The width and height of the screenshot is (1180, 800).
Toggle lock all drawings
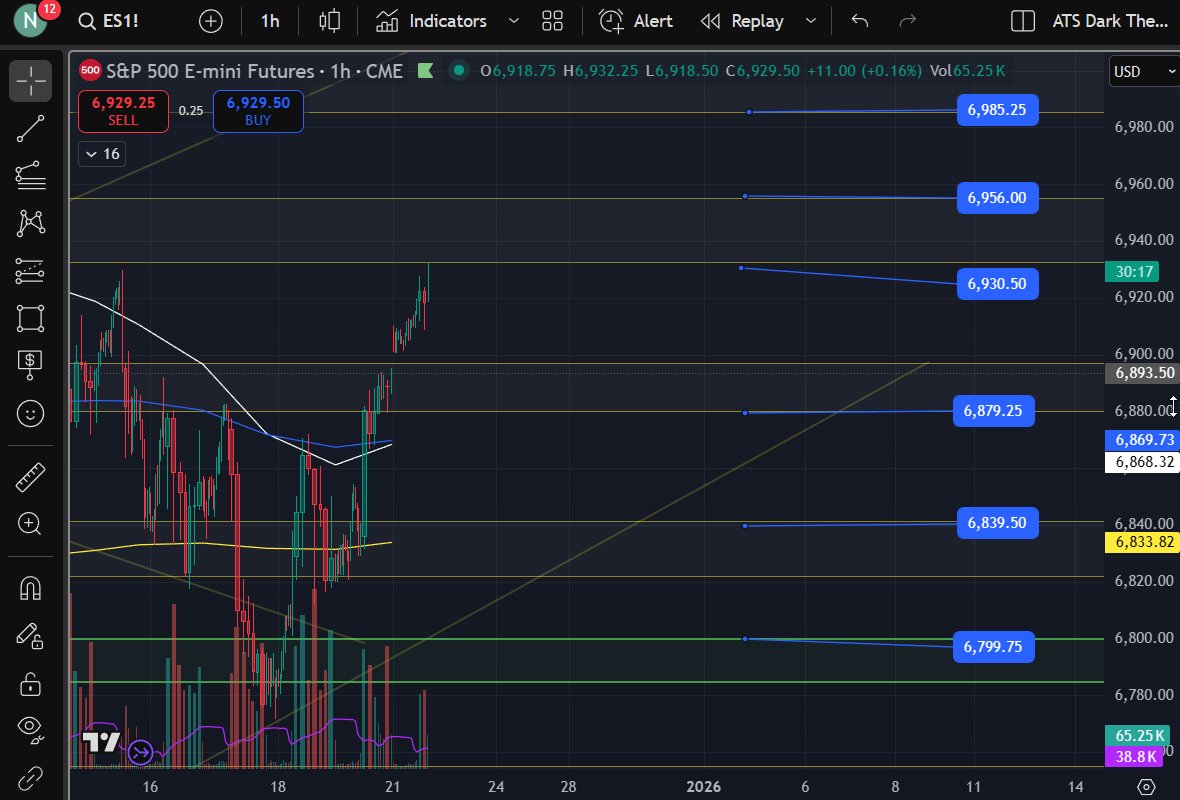pyautogui.click(x=30, y=684)
